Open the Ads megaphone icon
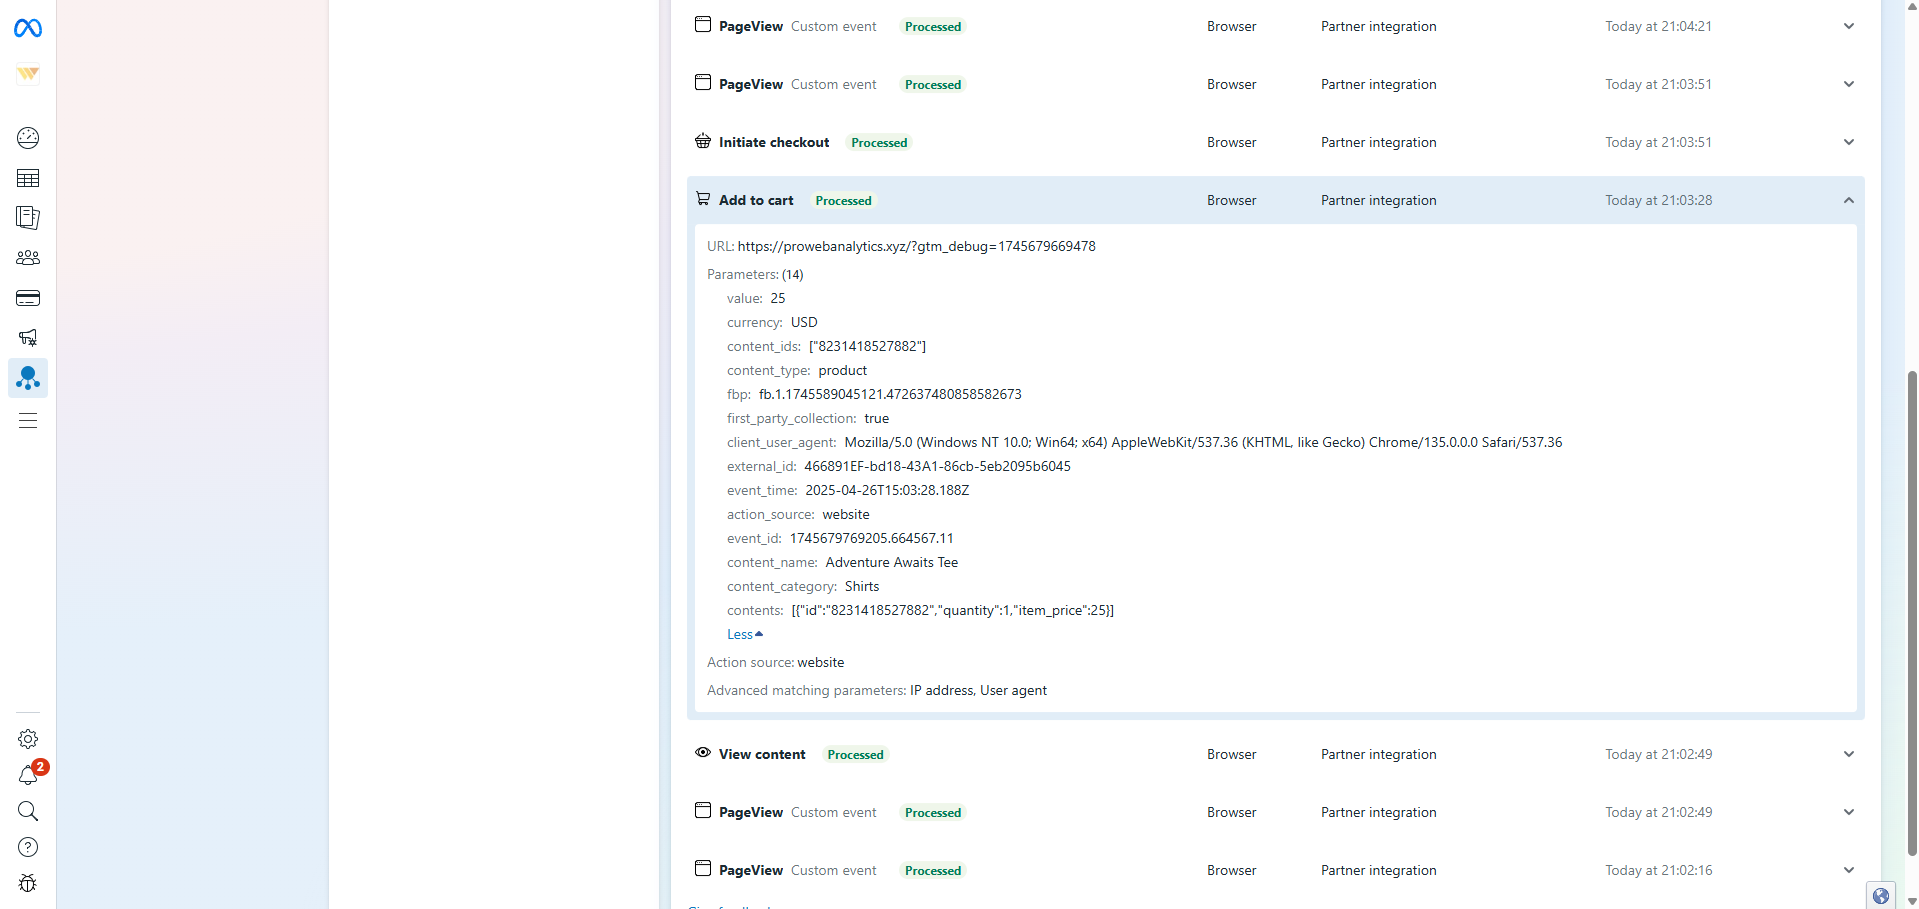 coord(28,338)
